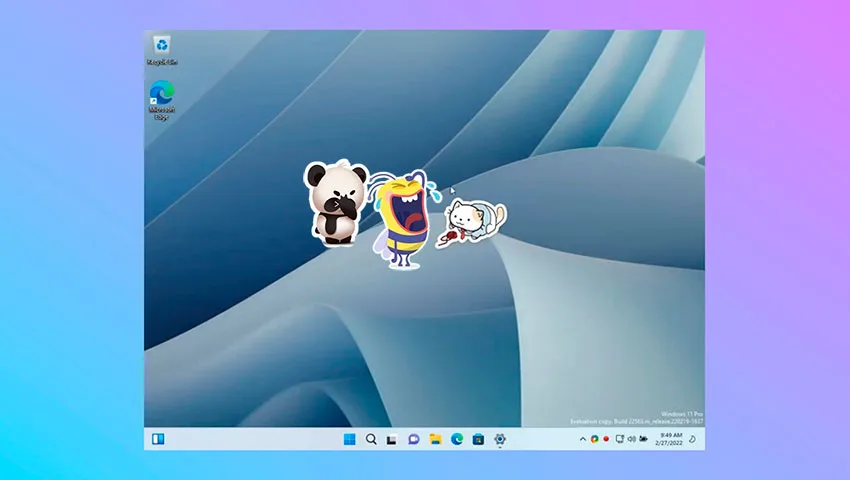Image resolution: width=850 pixels, height=480 pixels.
Task: Click the colorful round tray icon
Action: tap(595, 439)
